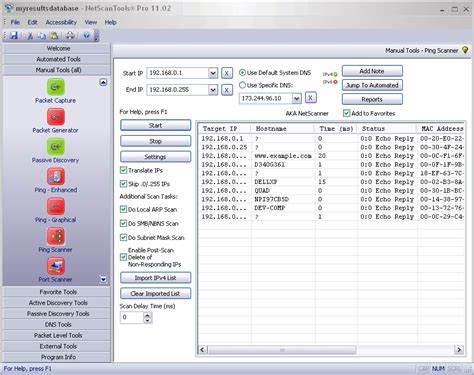Click into the Scan Delay Time field
474x375 pixels.
(132, 317)
